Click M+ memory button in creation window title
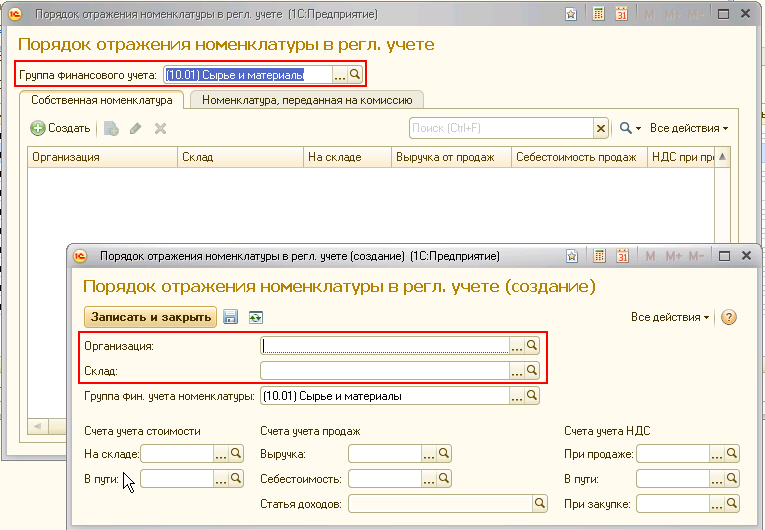 tap(673, 256)
